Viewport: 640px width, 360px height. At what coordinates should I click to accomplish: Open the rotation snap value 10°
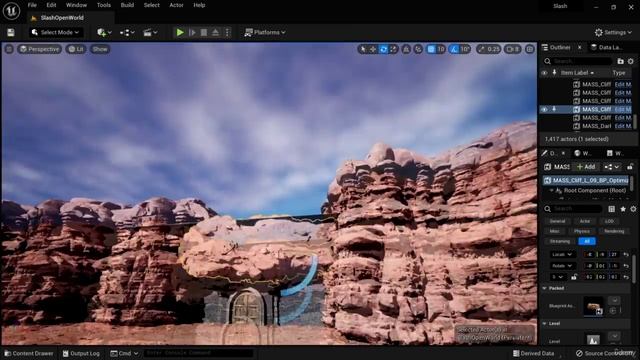click(465, 49)
